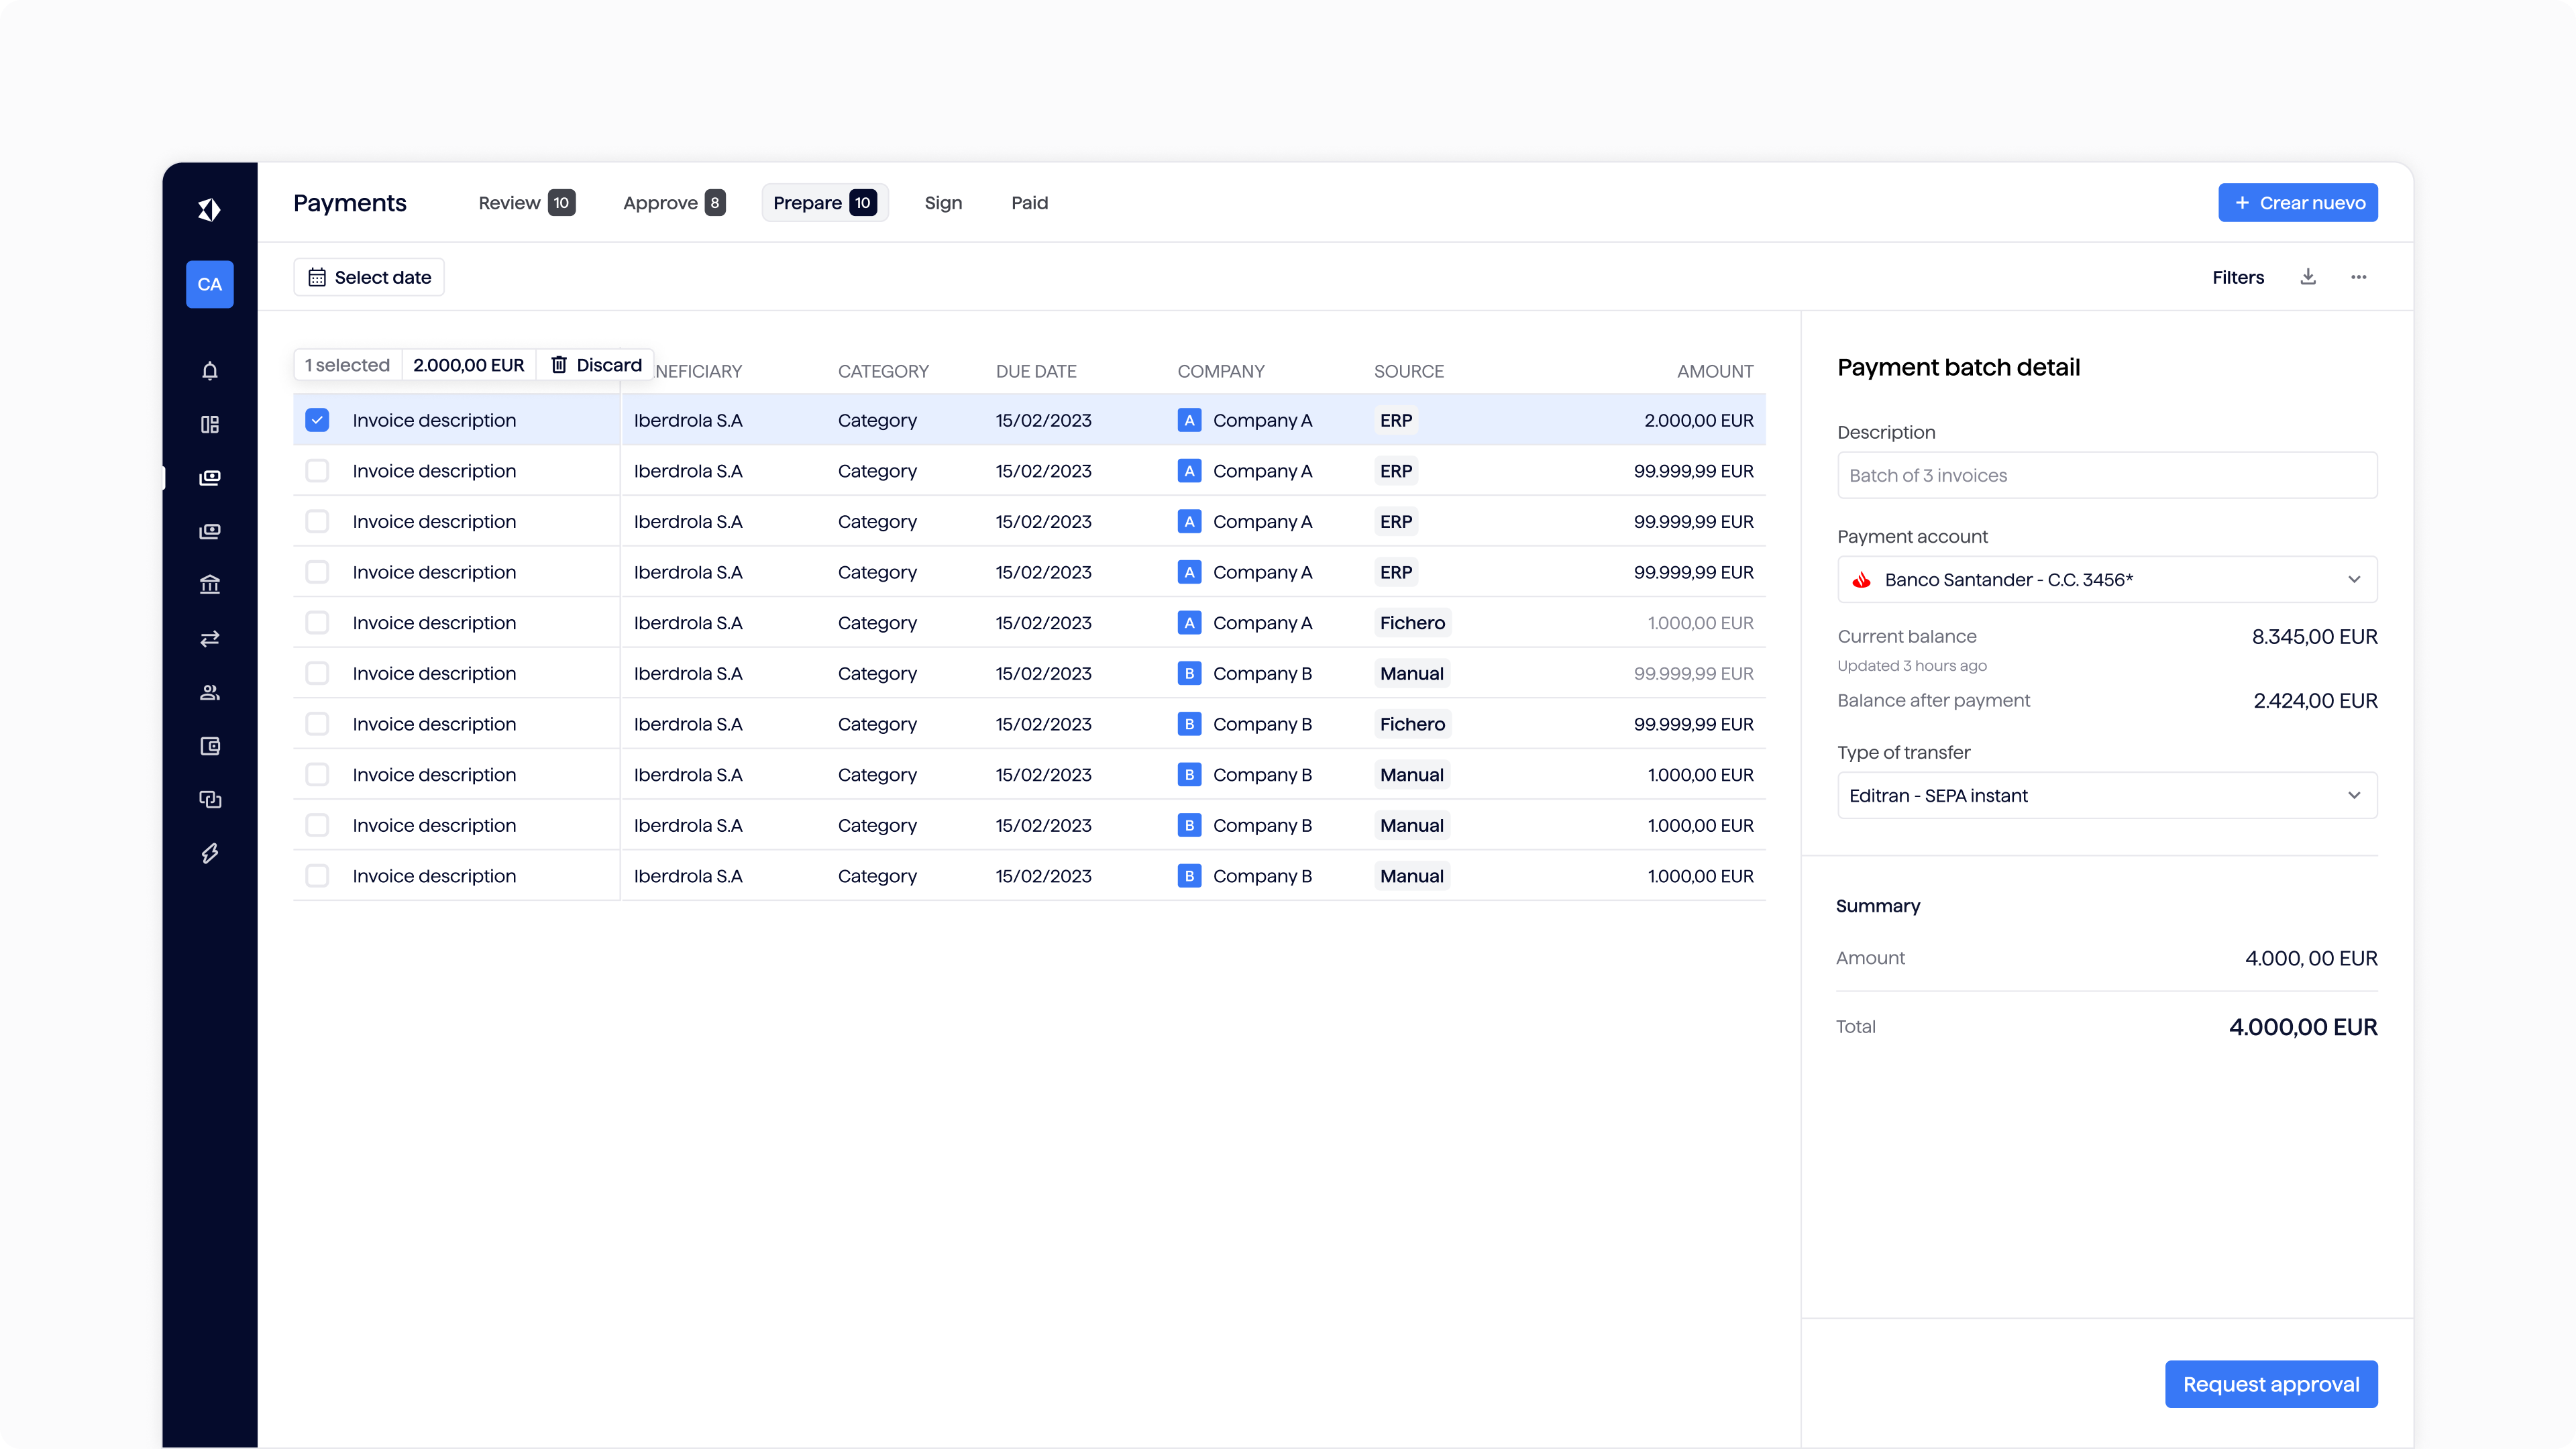
Task: Click the active cash icon with indicator
Action: [x=209, y=478]
